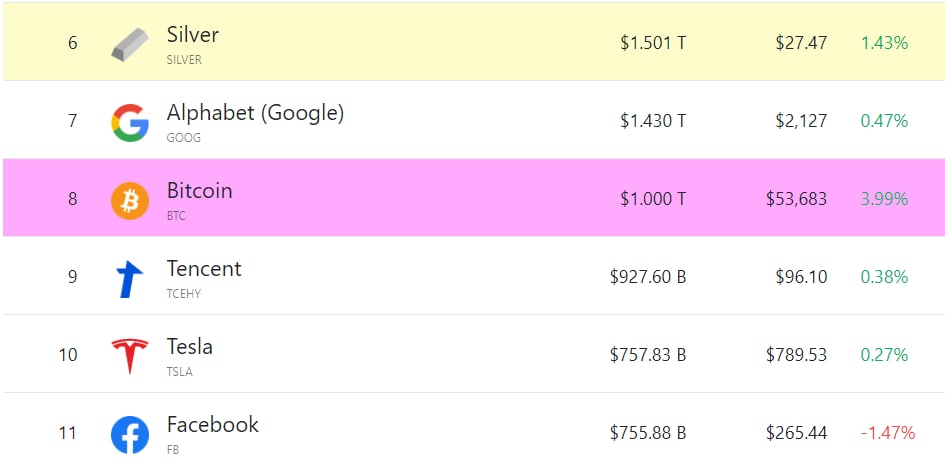Select the Tencent company name
Screen dimensions: 945x466
click(x=204, y=268)
